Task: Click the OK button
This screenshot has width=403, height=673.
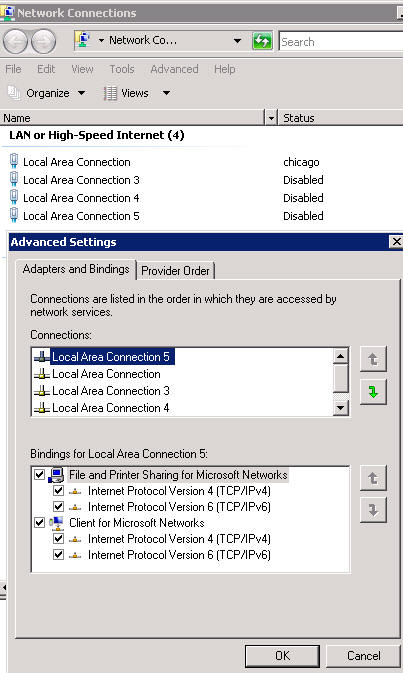Action: (x=282, y=655)
